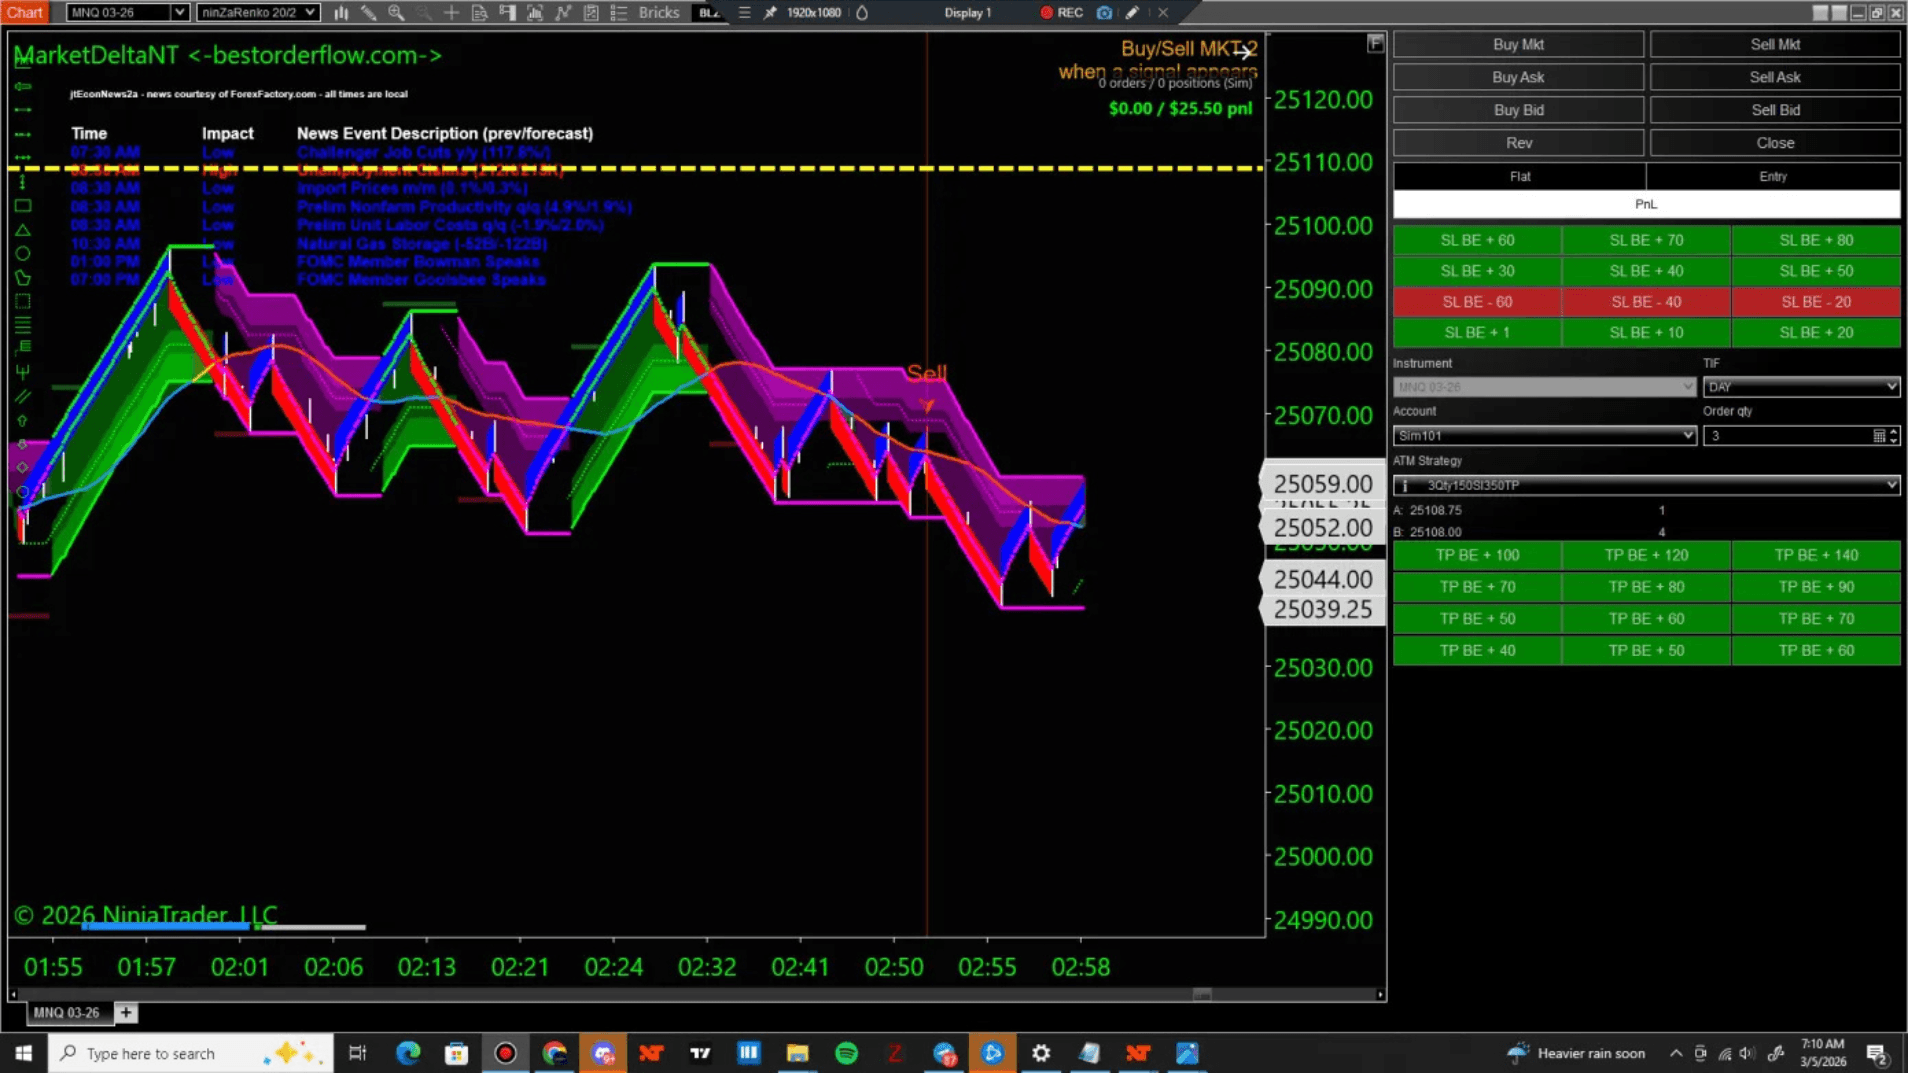Click the Sell Bid button
The image size is (1909, 1073).
tap(1775, 110)
